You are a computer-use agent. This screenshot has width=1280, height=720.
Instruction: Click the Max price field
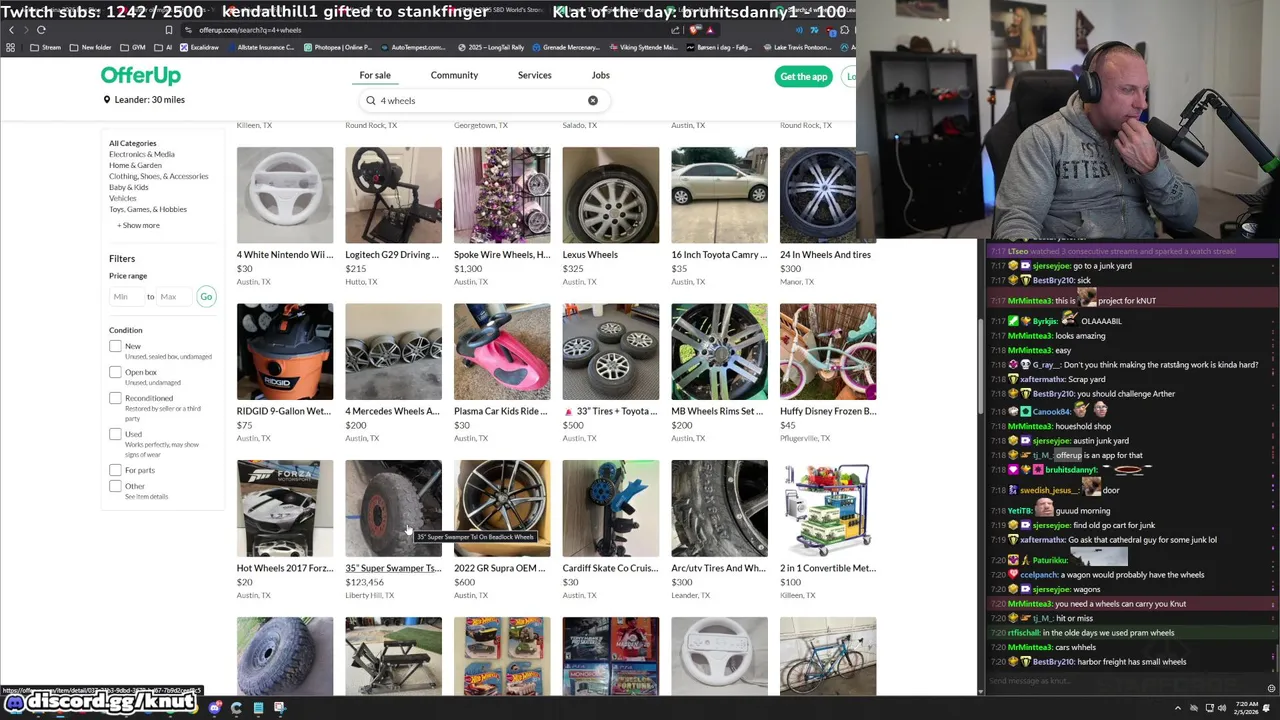(174, 296)
